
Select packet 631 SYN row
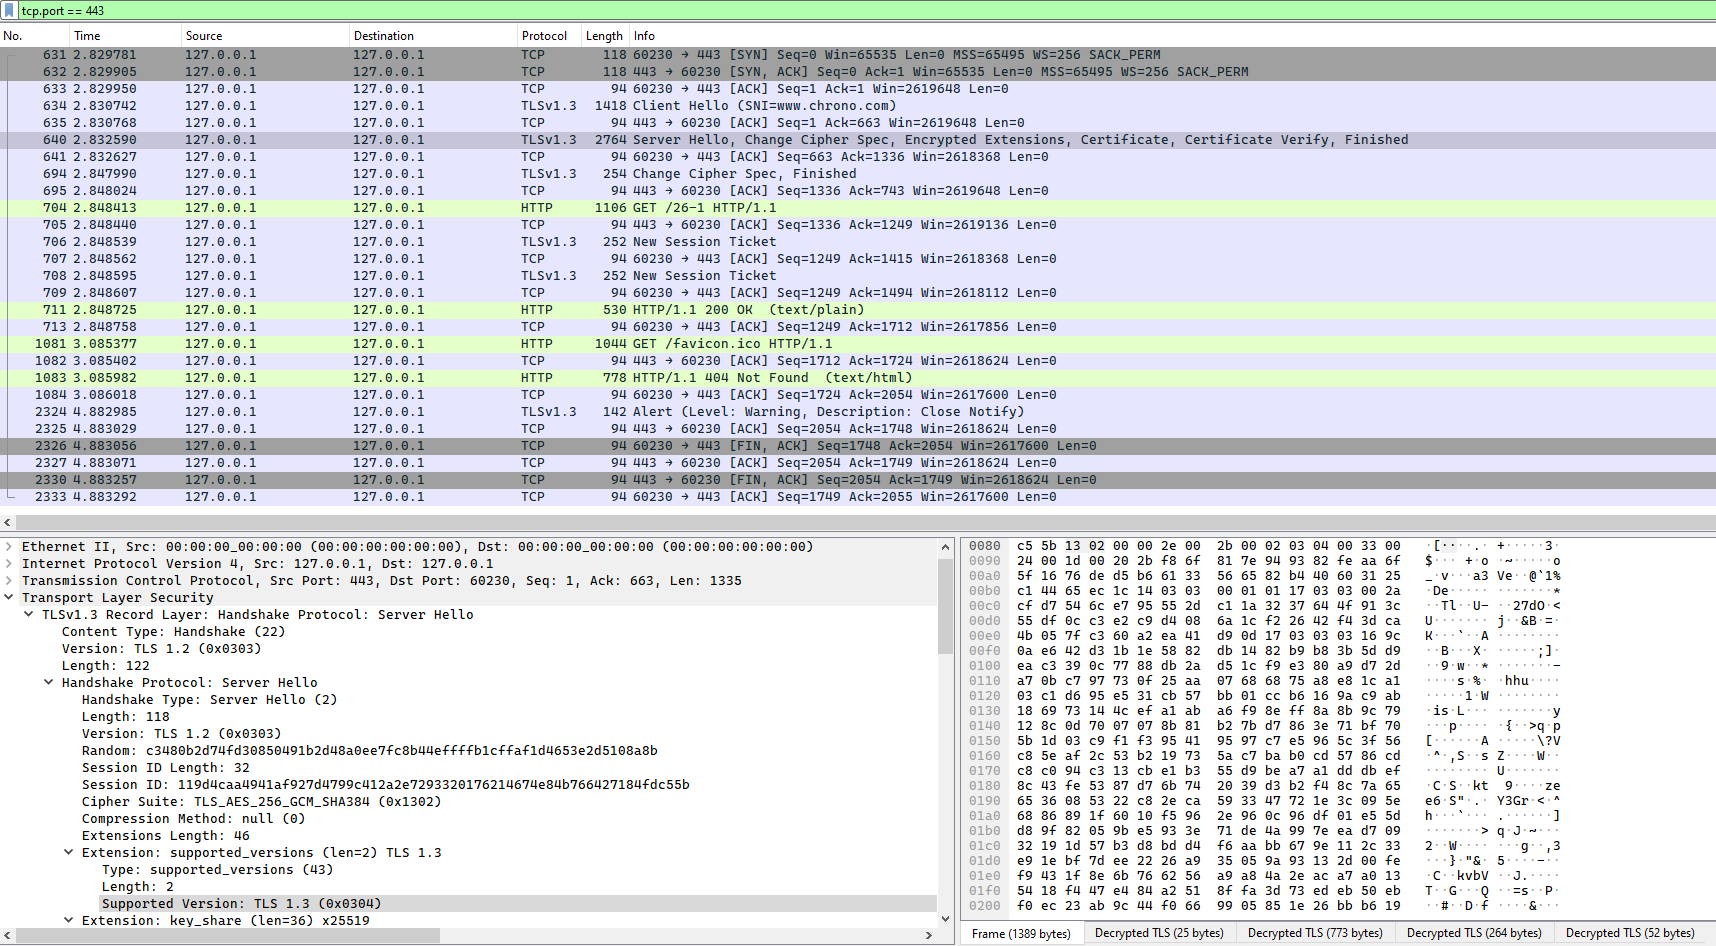point(858,54)
